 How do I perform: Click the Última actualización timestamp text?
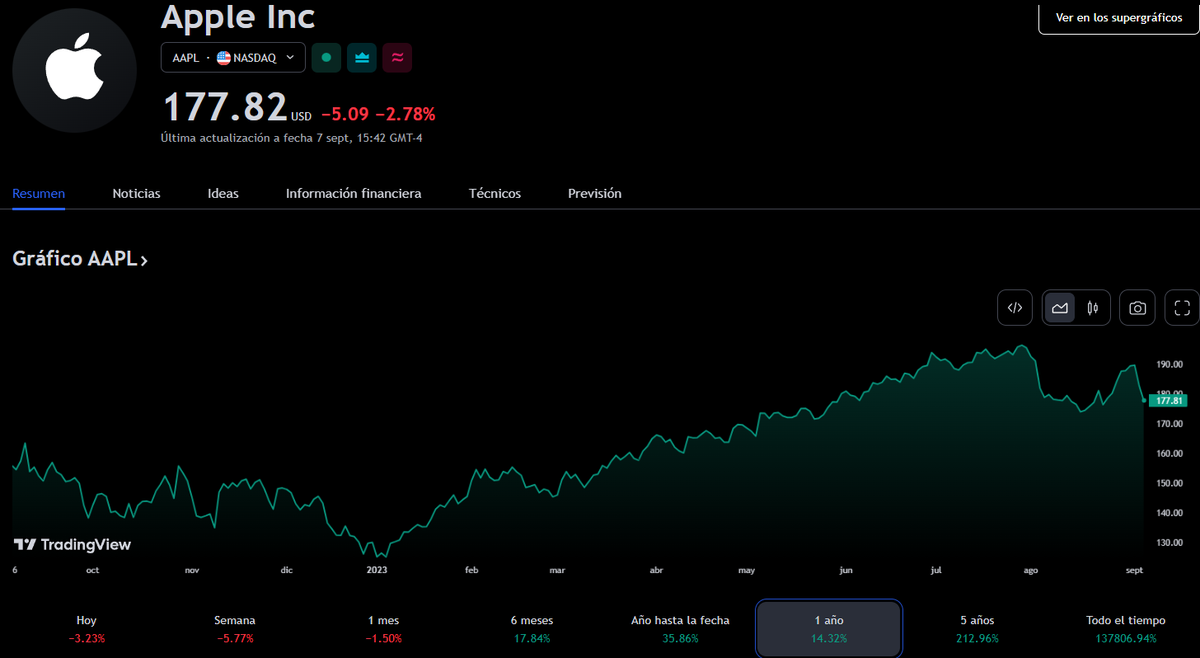tap(292, 138)
